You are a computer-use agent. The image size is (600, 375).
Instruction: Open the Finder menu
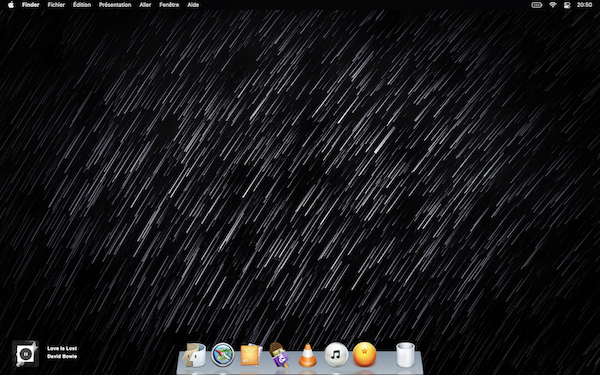point(31,5)
